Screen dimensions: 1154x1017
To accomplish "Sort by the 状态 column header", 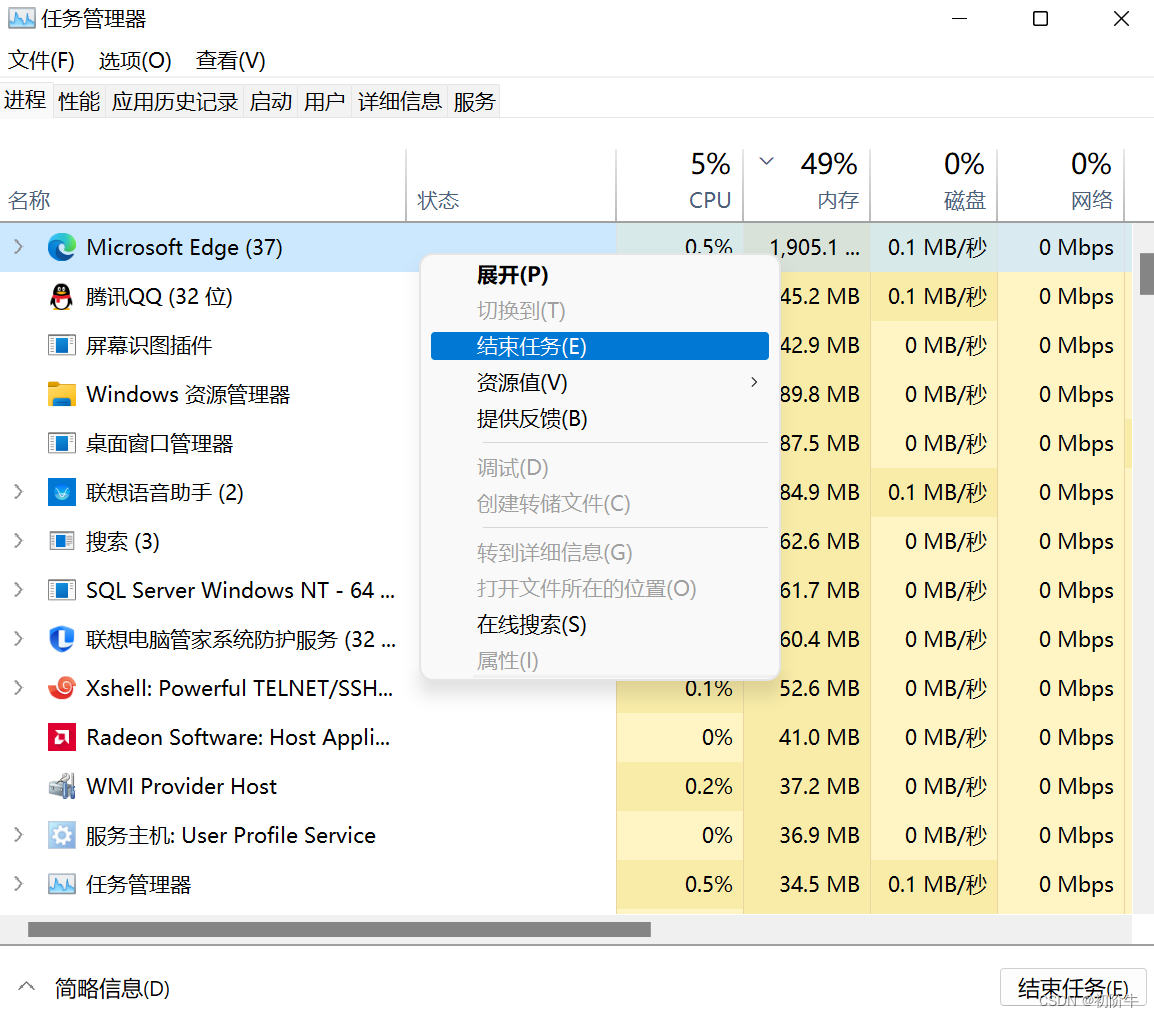I will click(x=511, y=185).
